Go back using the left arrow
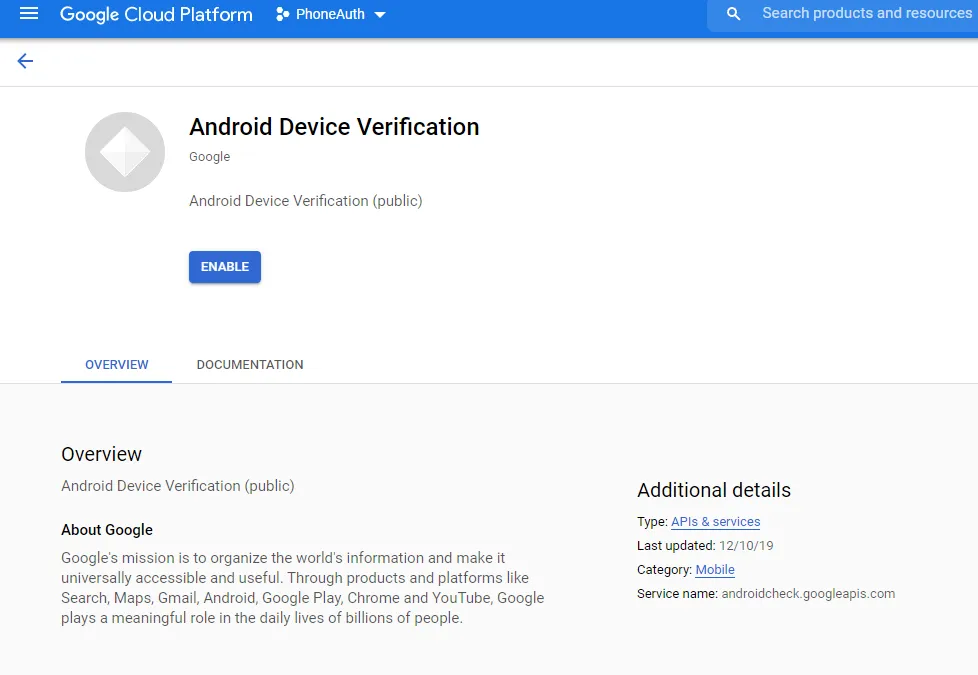Image resolution: width=978 pixels, height=675 pixels. 25,61
